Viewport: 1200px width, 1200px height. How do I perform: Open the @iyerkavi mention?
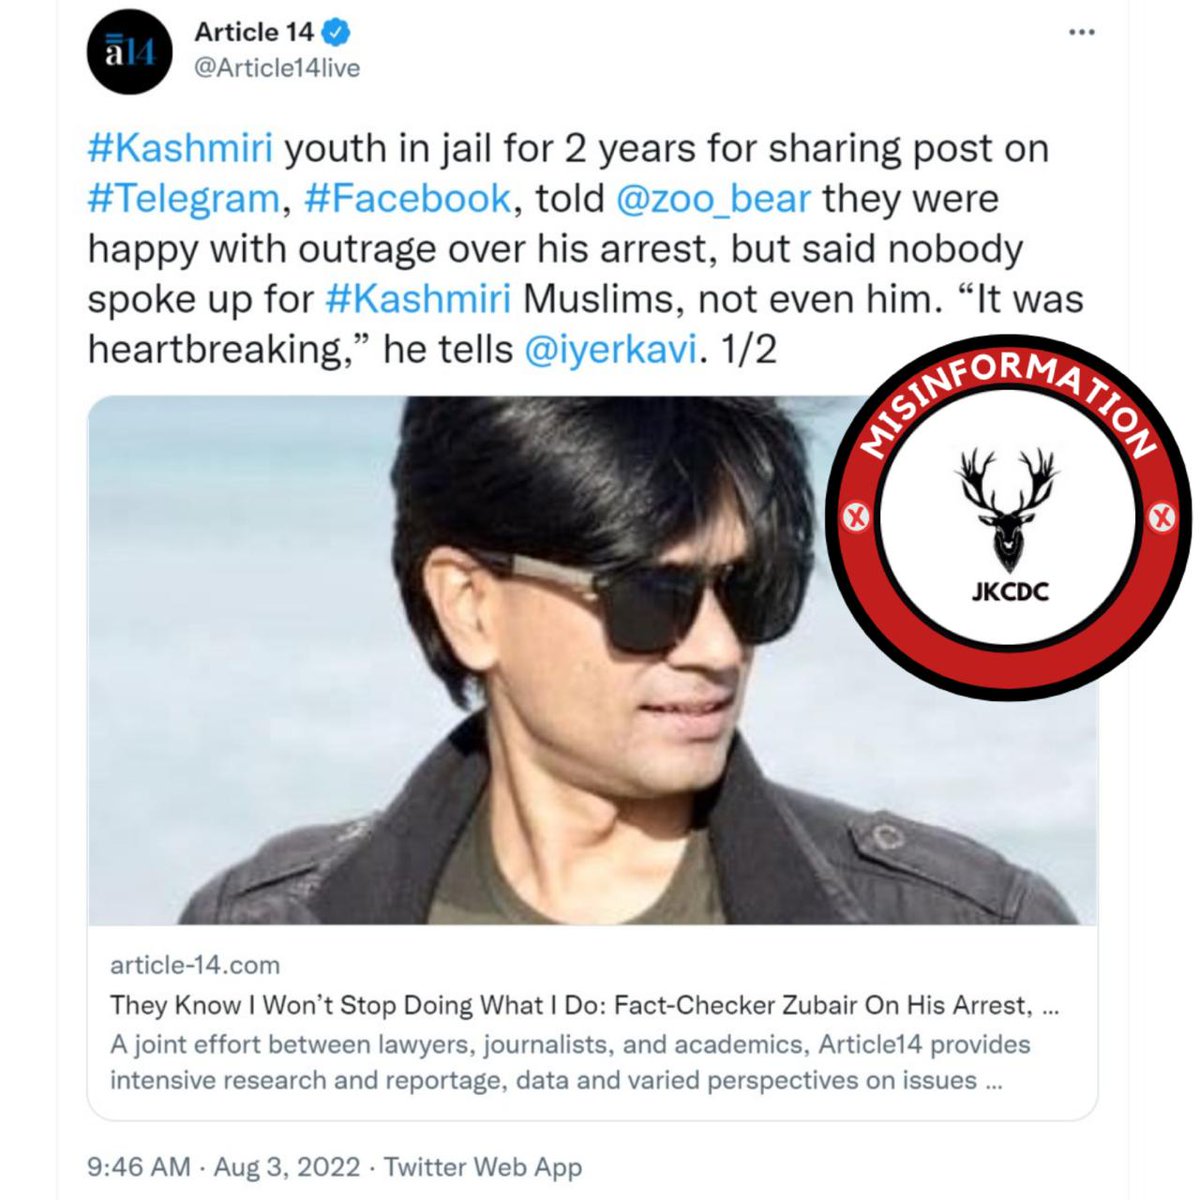pyautogui.click(x=609, y=349)
